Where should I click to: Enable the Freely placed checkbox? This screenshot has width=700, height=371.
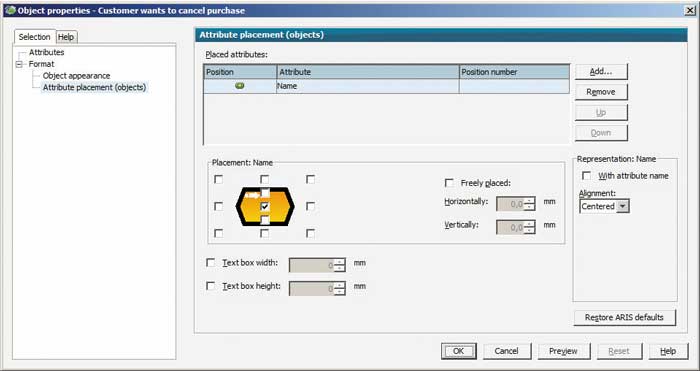point(449,183)
